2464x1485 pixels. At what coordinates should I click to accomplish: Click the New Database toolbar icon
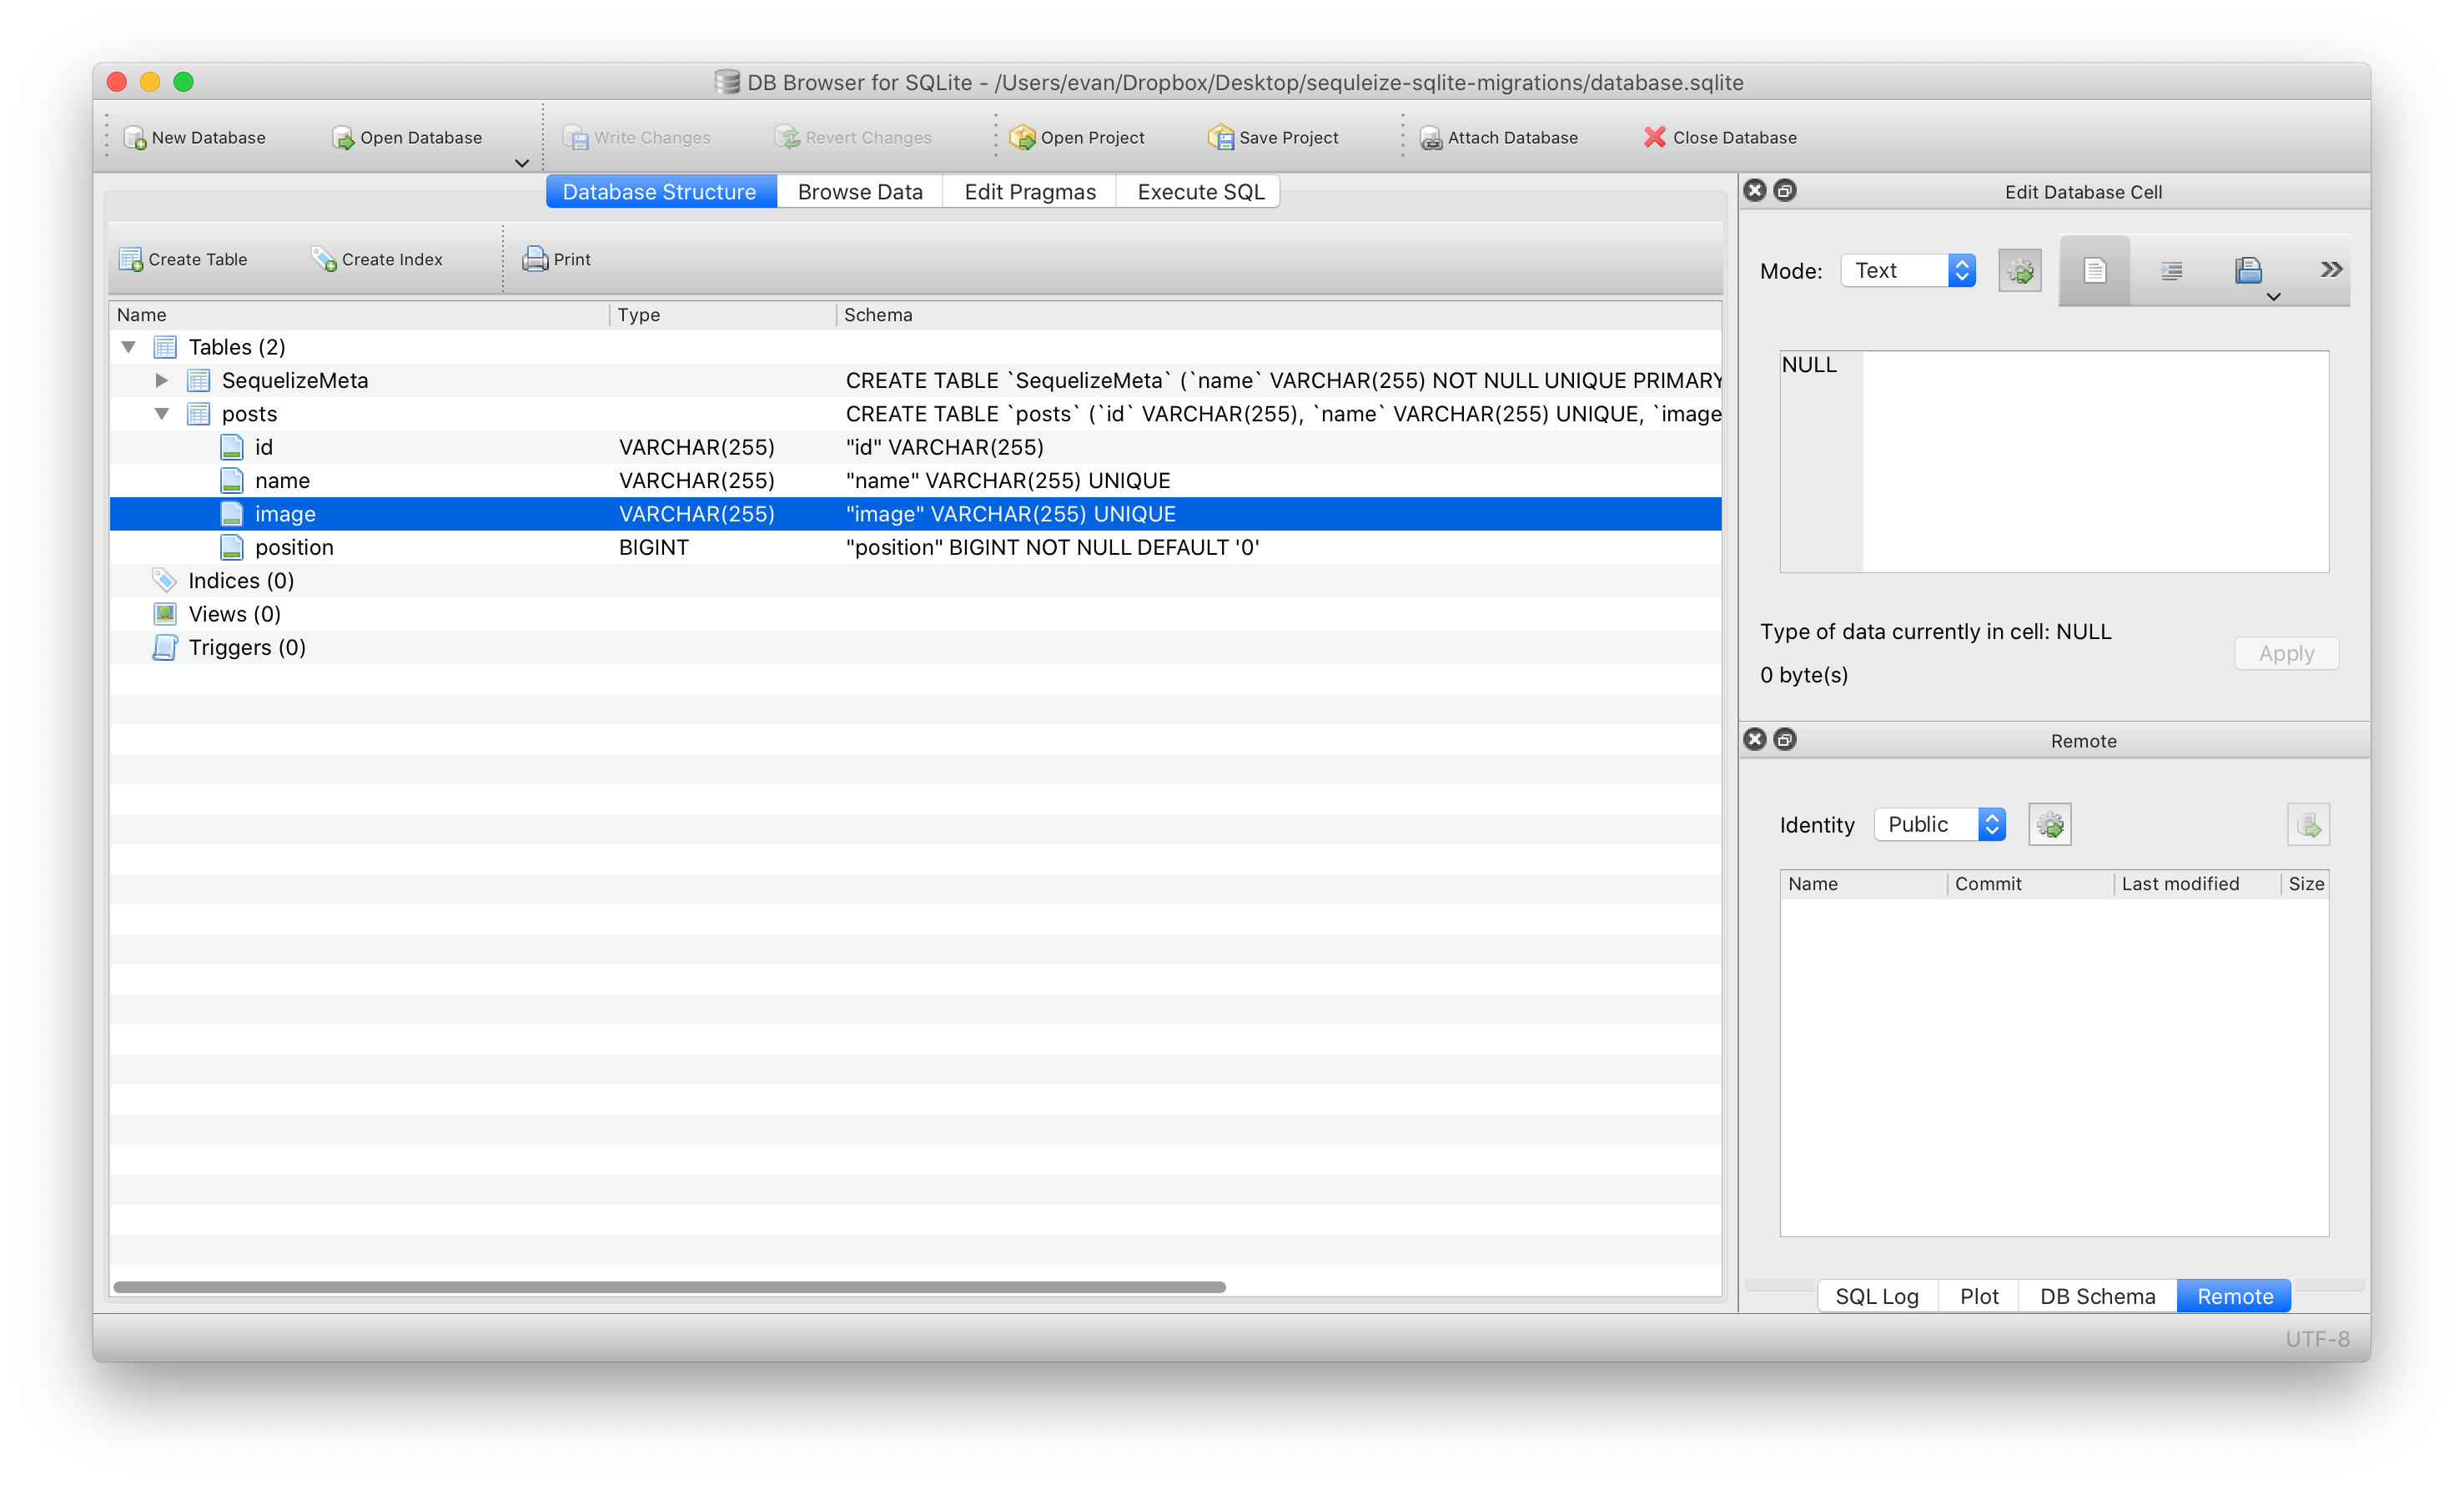point(134,138)
